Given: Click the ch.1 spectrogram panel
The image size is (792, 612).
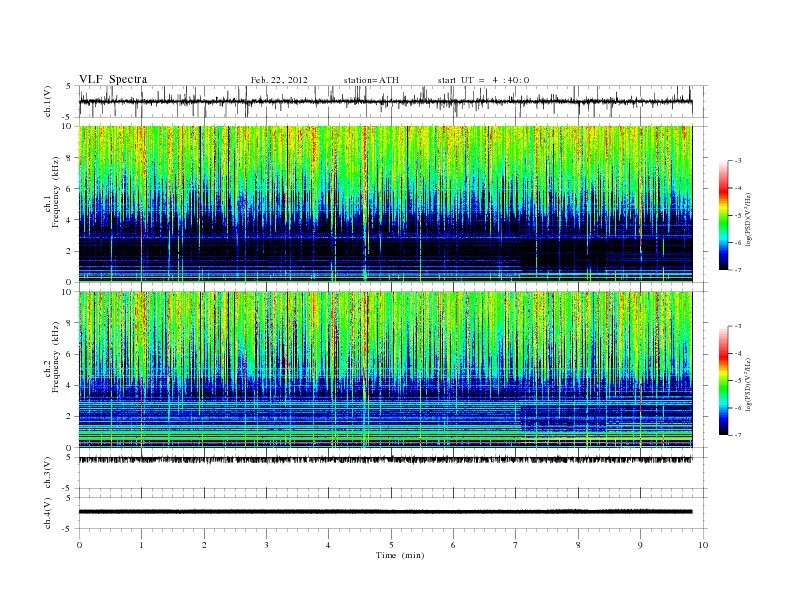Looking at the screenshot, I should 385,204.
